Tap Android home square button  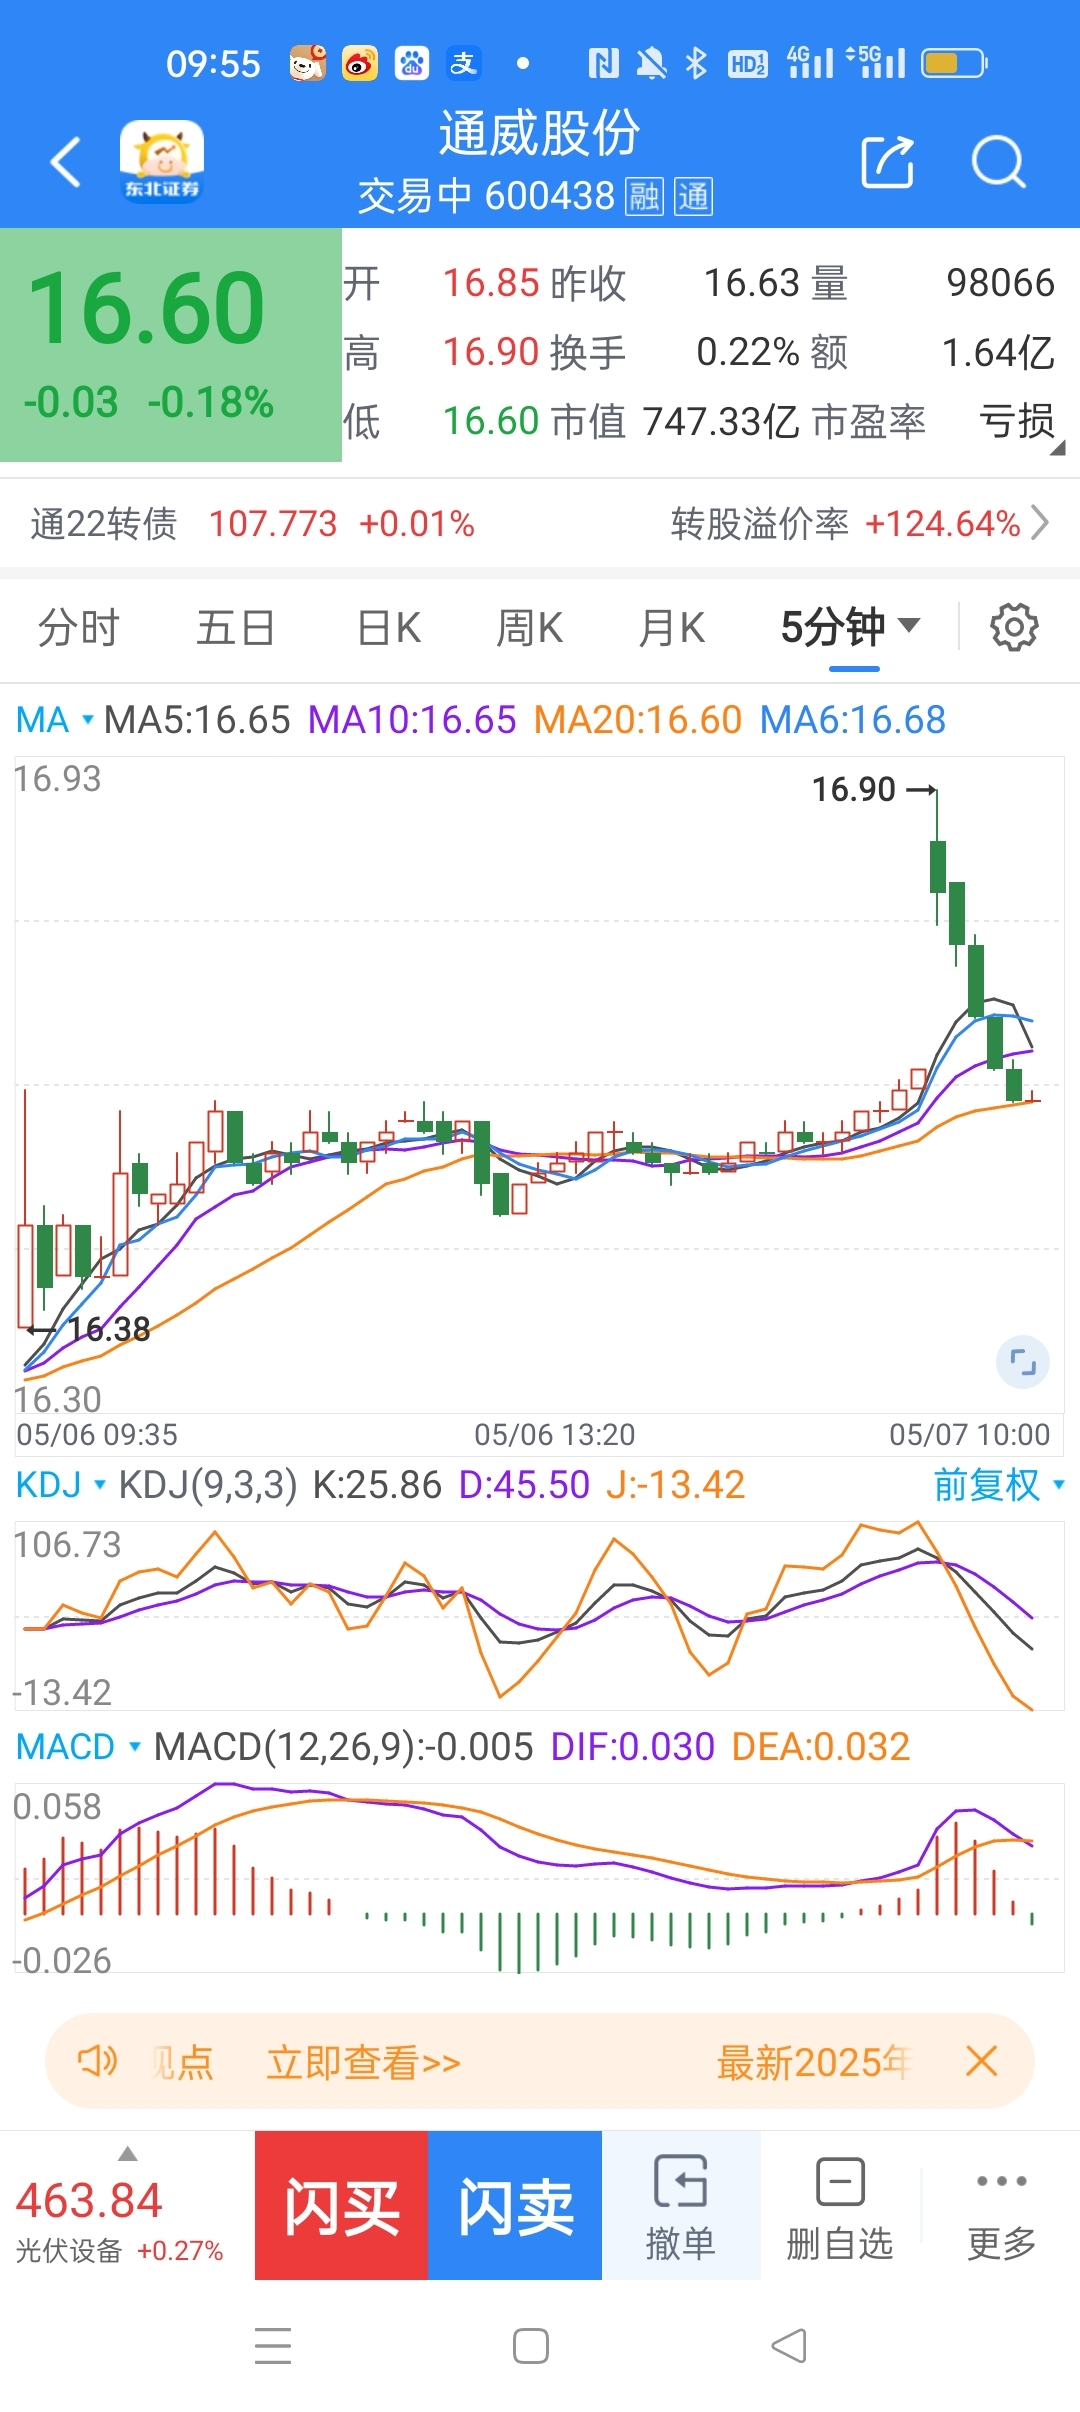click(x=531, y=2346)
